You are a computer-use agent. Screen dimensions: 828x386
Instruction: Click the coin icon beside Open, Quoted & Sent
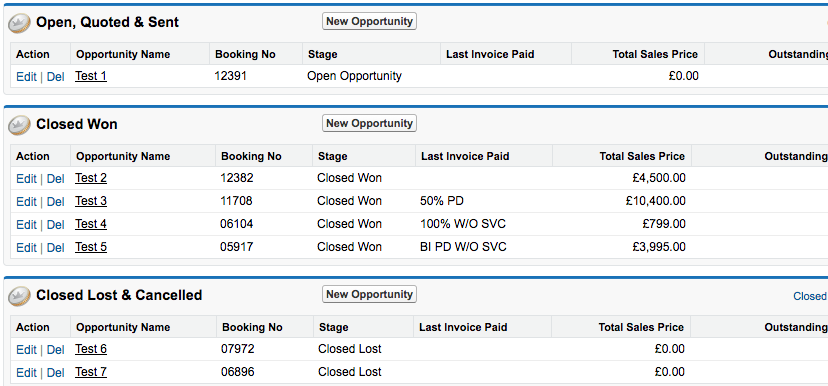(x=20, y=23)
